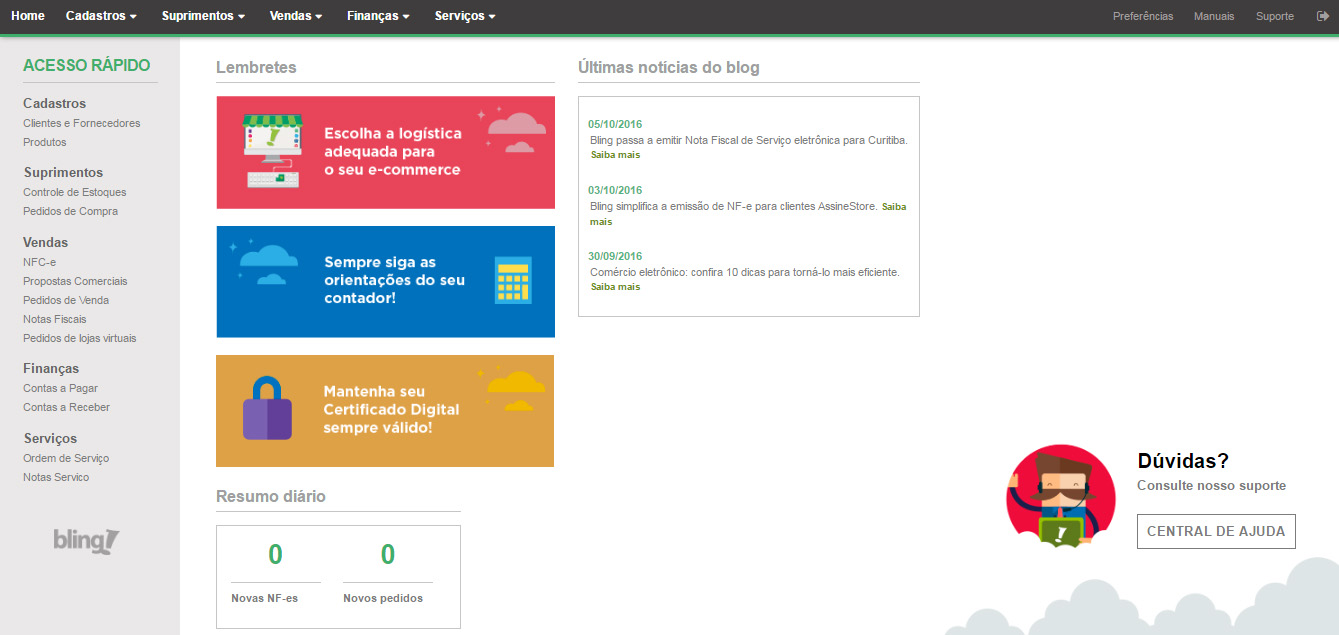Viewport: 1339px width, 635px height.
Task: Expand the Suprimentos dropdown menu
Action: point(203,16)
